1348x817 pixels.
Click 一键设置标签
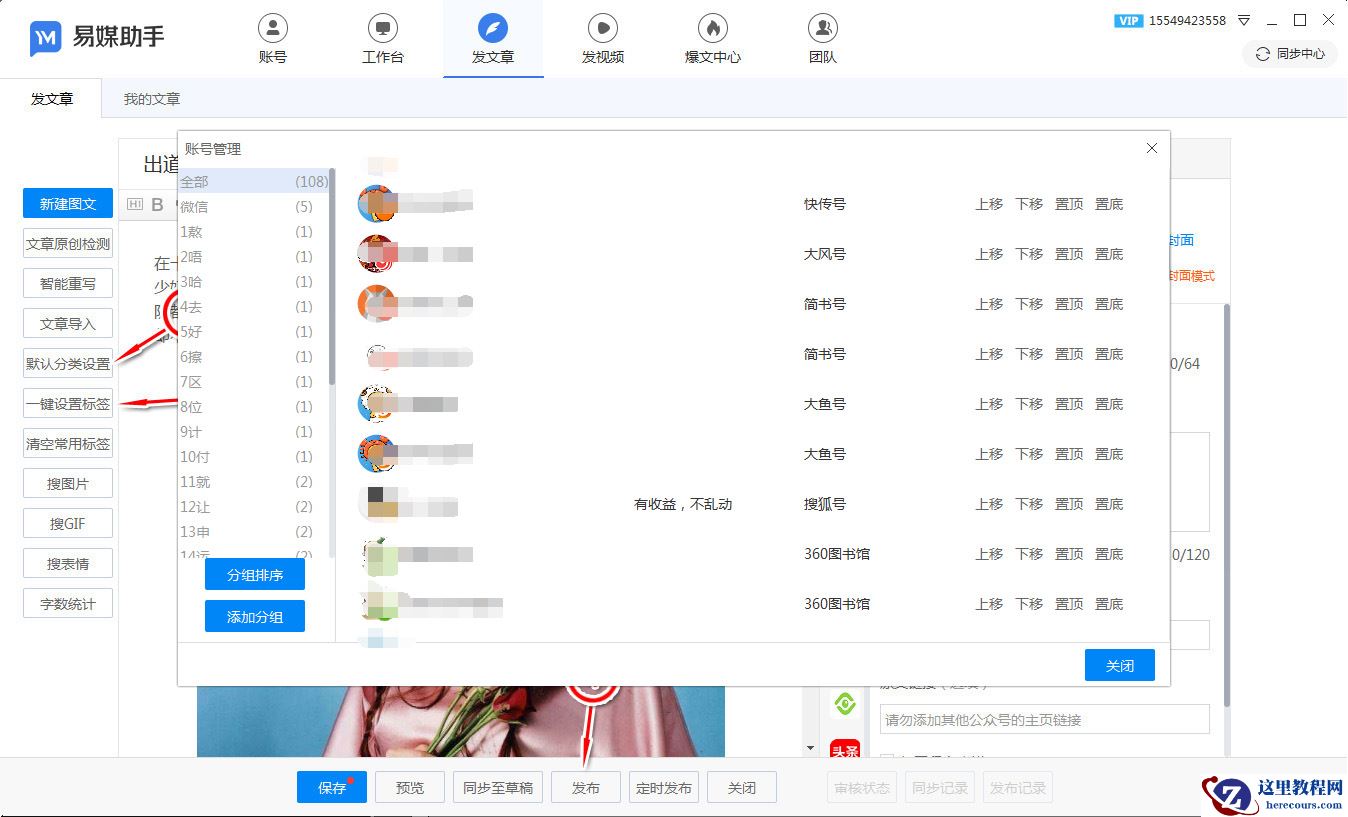[x=68, y=404]
